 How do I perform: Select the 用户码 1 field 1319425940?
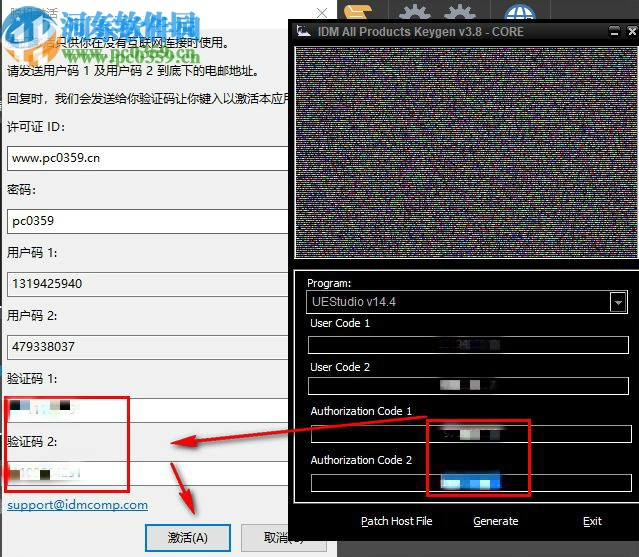pos(148,284)
